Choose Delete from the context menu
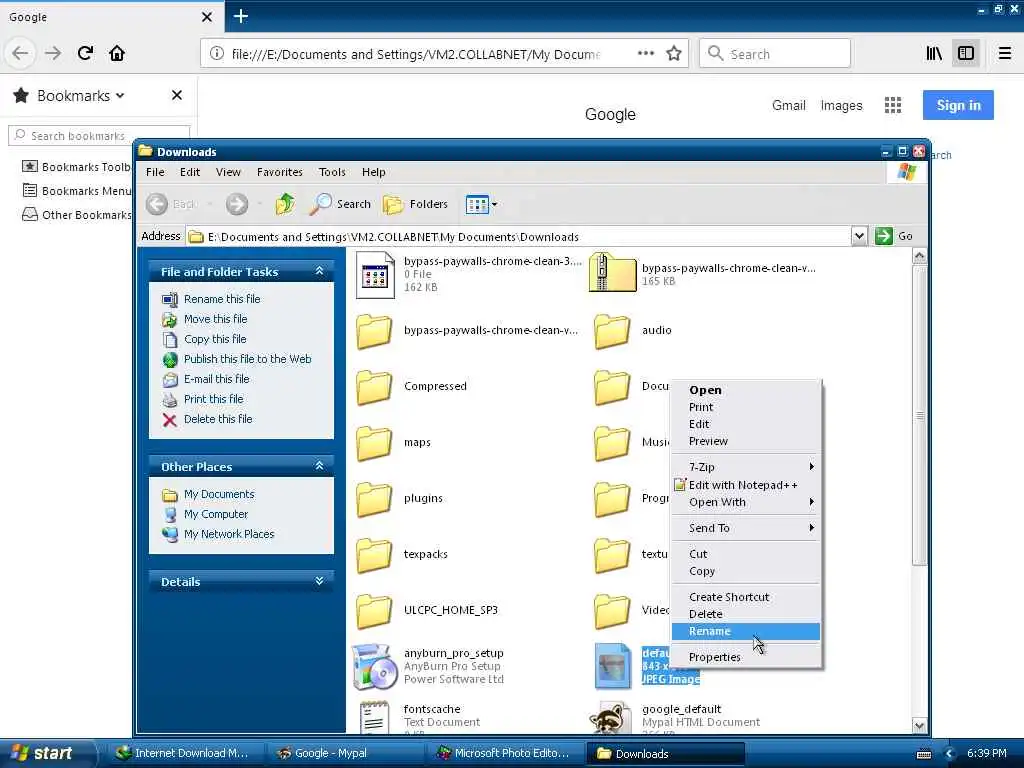The height and width of the screenshot is (768, 1024). tap(746, 614)
